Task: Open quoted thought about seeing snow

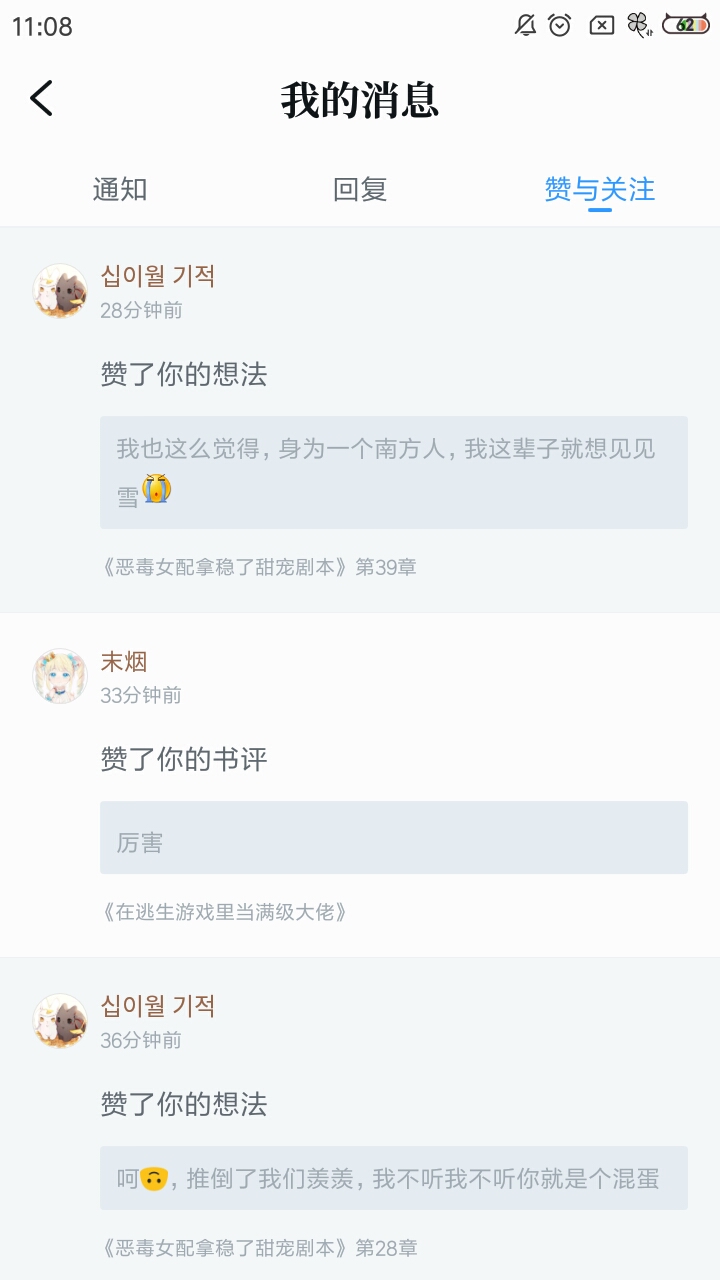Action: [x=393, y=472]
